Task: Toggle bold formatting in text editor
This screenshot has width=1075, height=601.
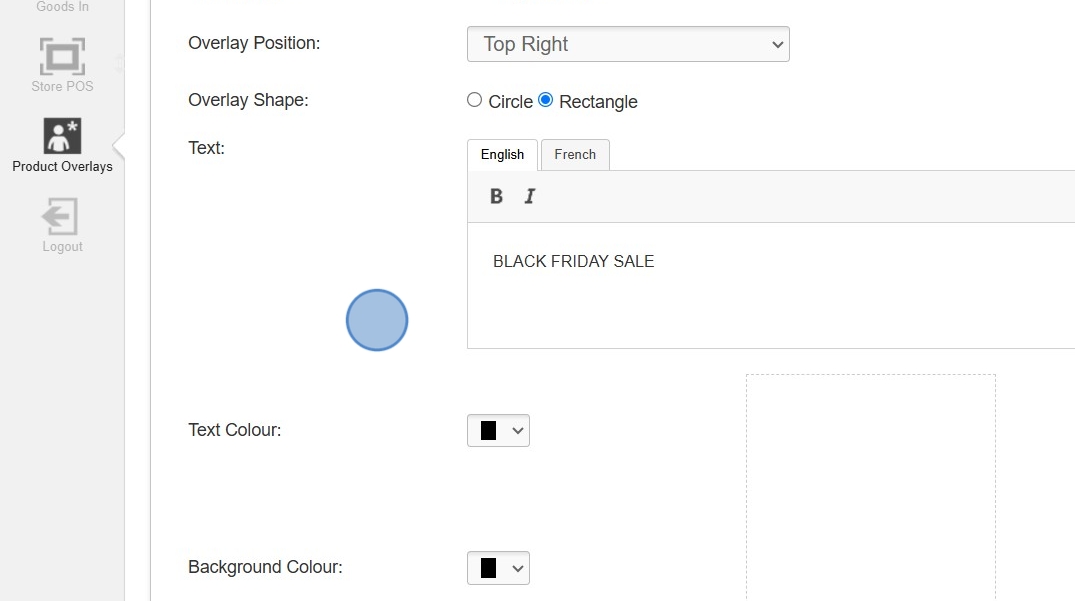Action: click(x=496, y=196)
